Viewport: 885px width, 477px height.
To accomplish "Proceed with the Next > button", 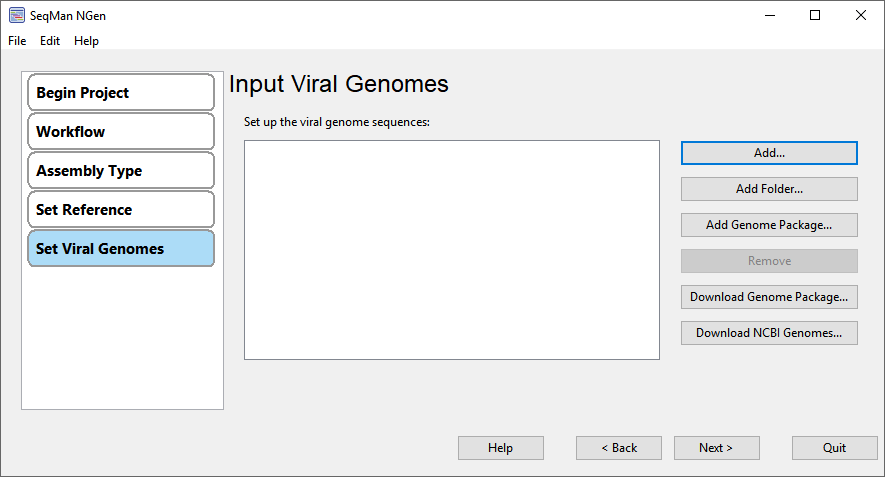I will click(x=717, y=448).
